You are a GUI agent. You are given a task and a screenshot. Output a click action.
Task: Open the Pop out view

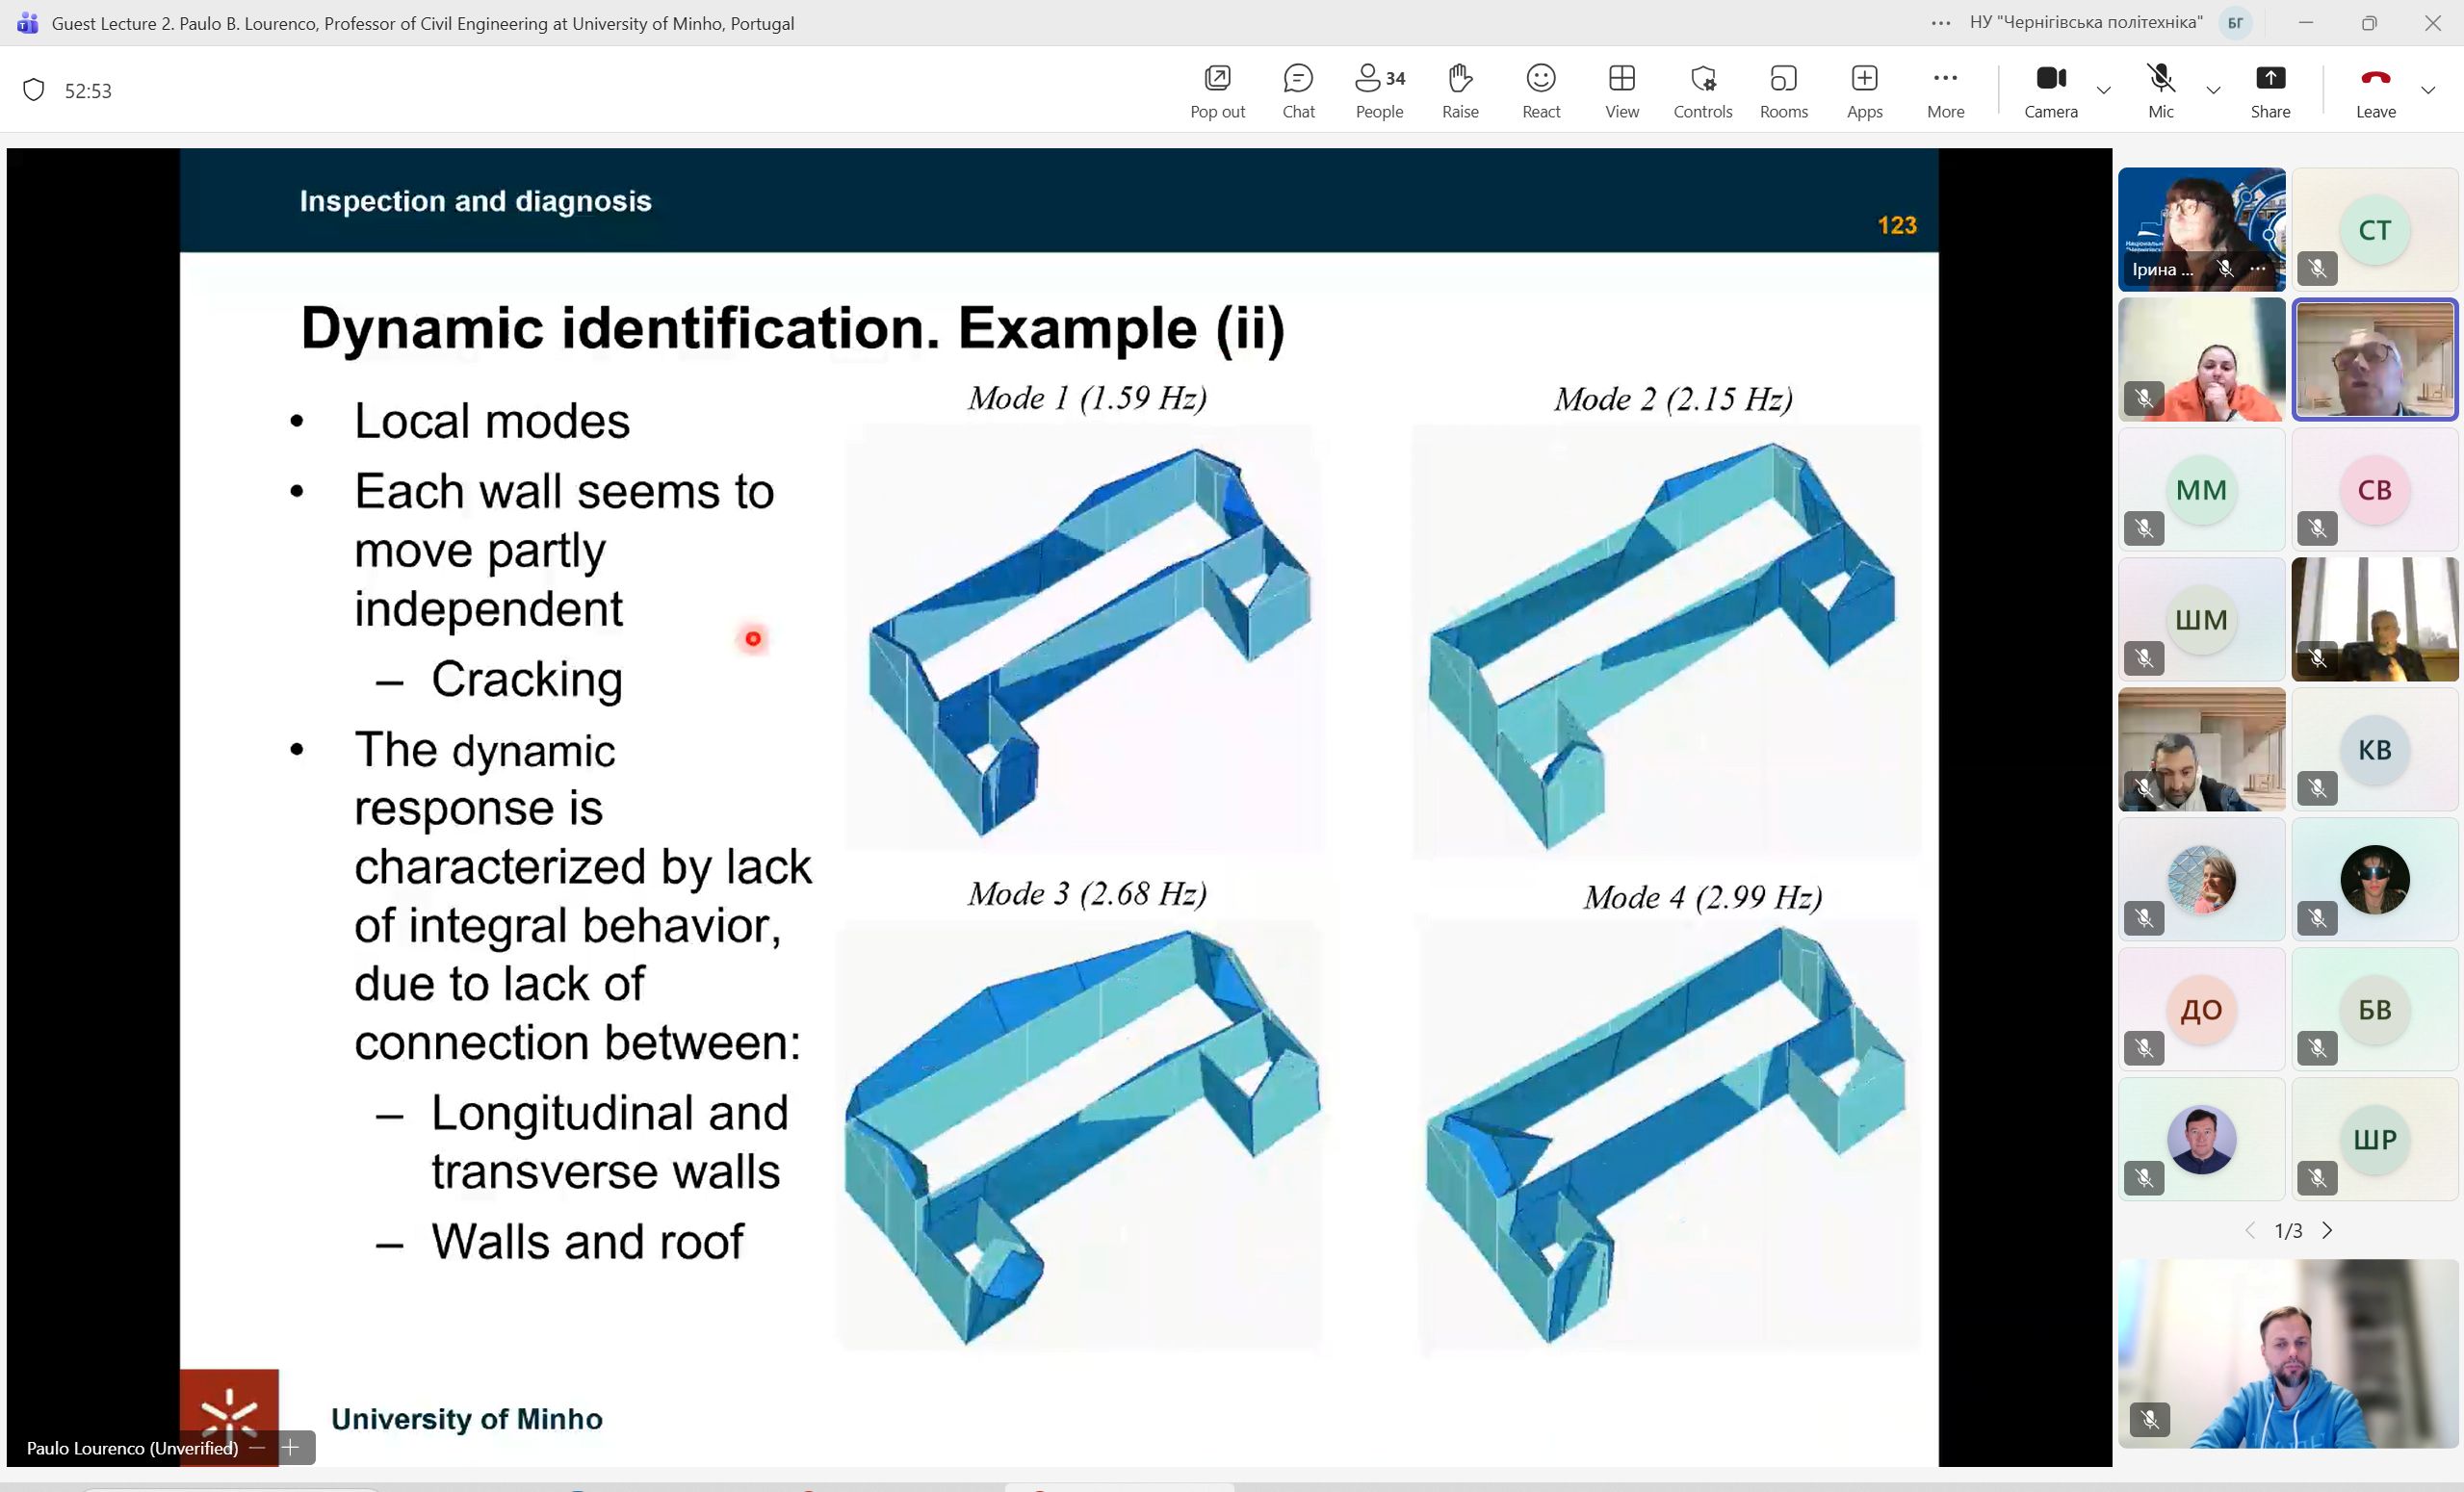(x=1217, y=89)
